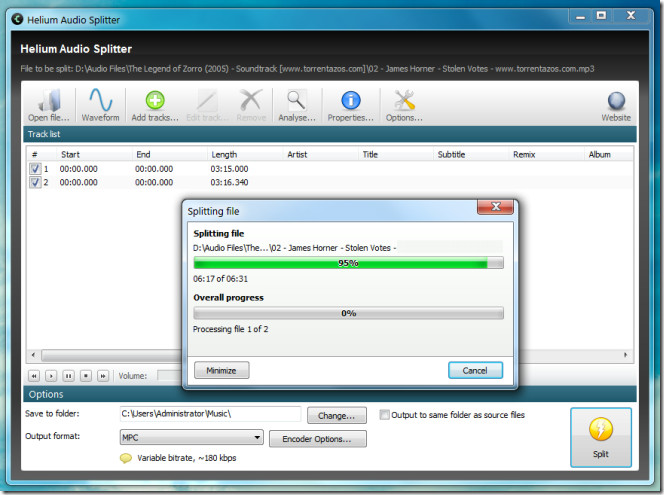Click the Helium app icon in title bar
664x495 pixels.
click(x=17, y=19)
